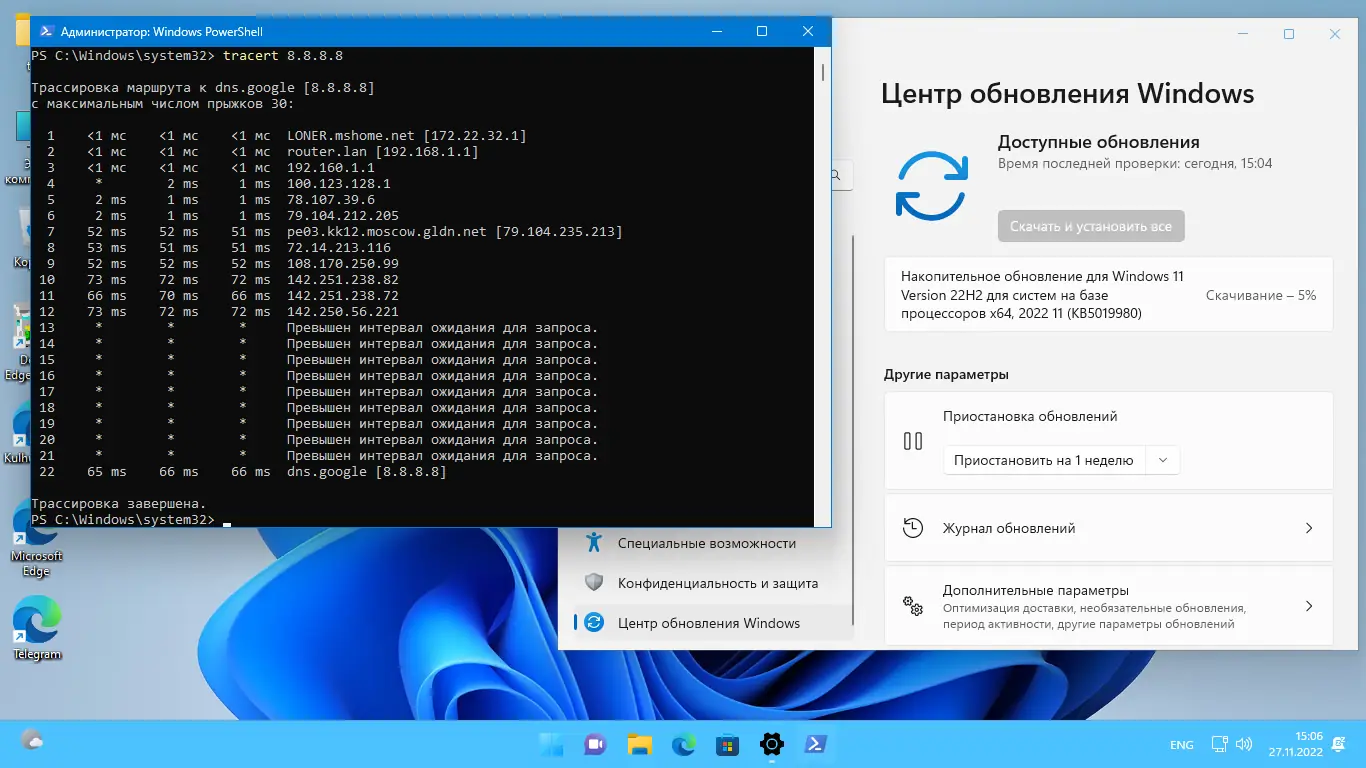Click the pause icon beside "Приостановка обновлений"
The height and width of the screenshot is (768, 1366).
coord(913,441)
